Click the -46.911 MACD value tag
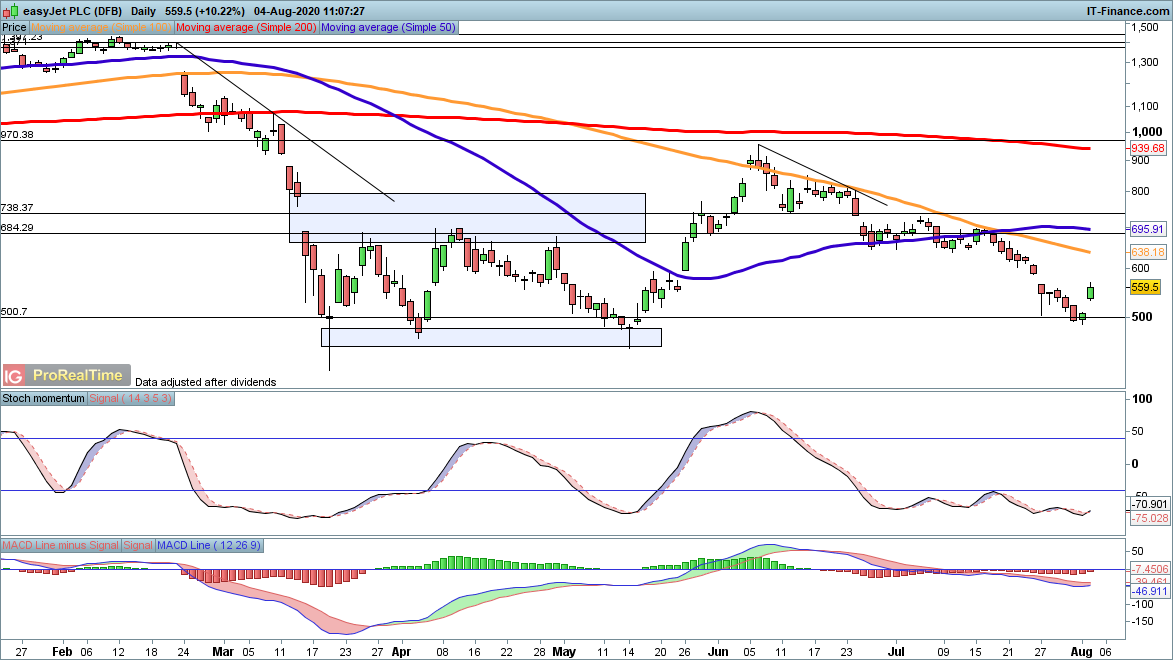 [x=1148, y=592]
